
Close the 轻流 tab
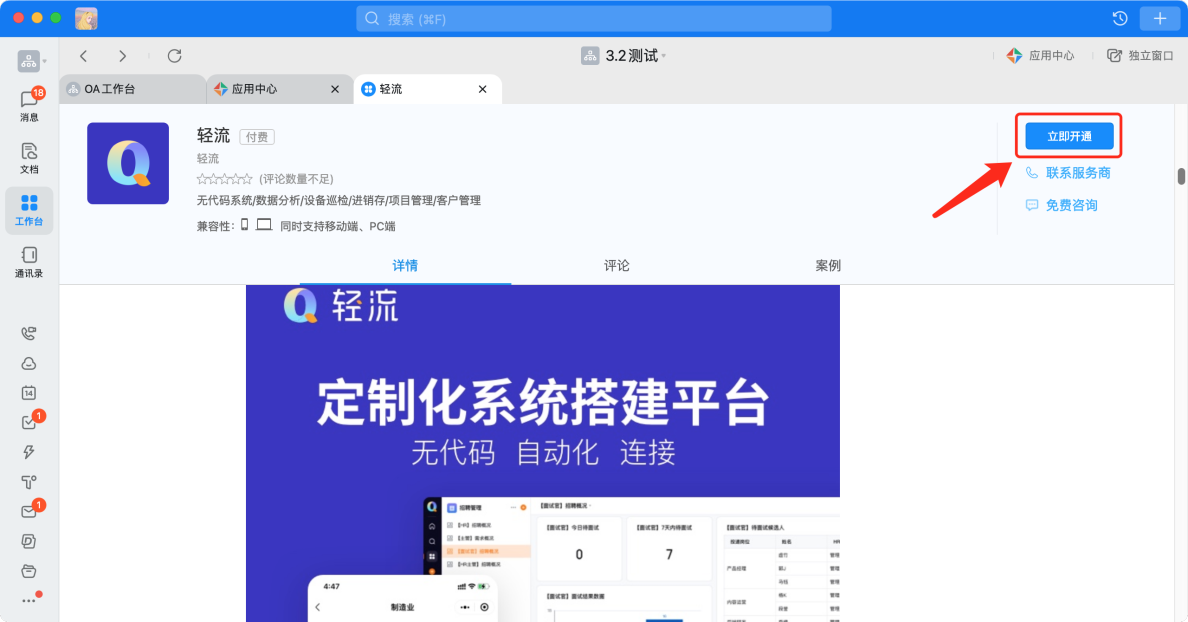click(483, 89)
